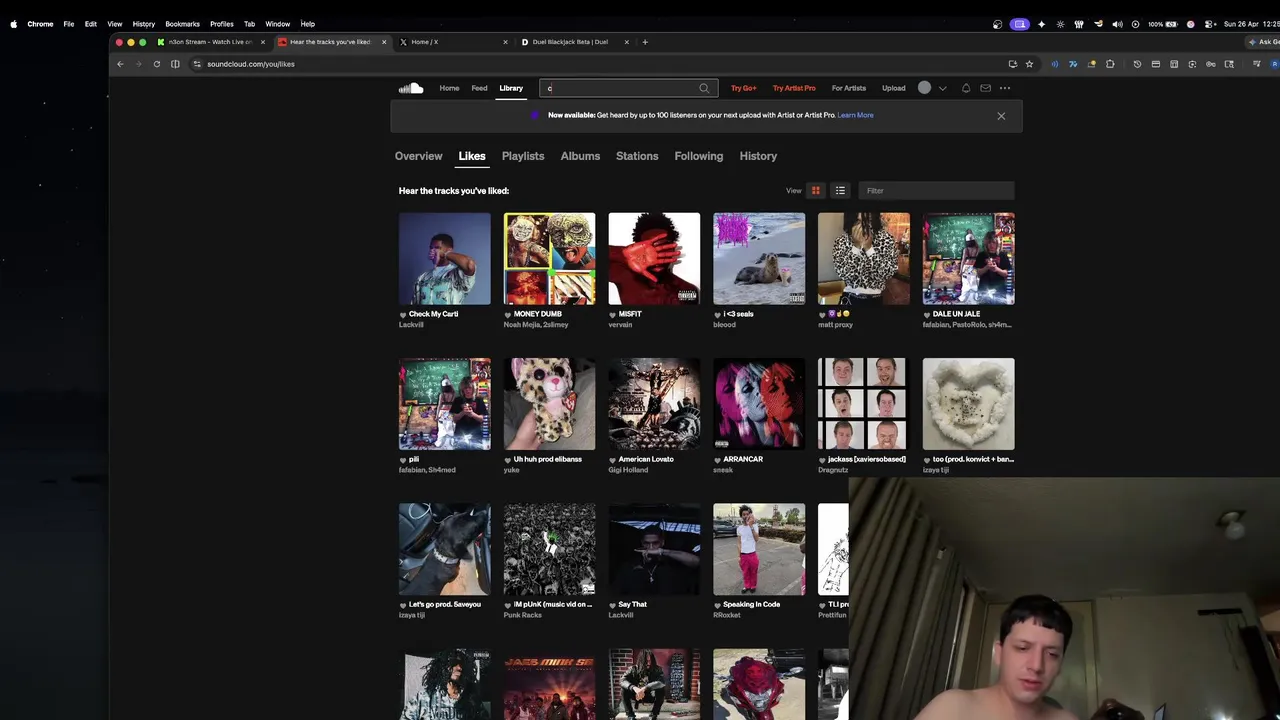Click artist name matt proxy
This screenshot has height=720, width=1280.
(x=835, y=325)
